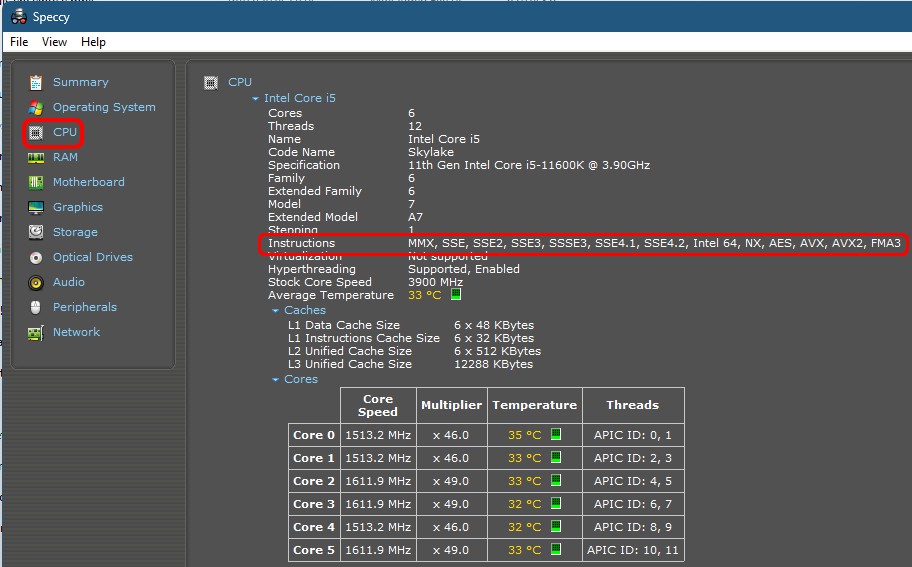Screen dimensions: 912x567
Task: Click the Storage drive icon
Action: pyautogui.click(x=36, y=232)
